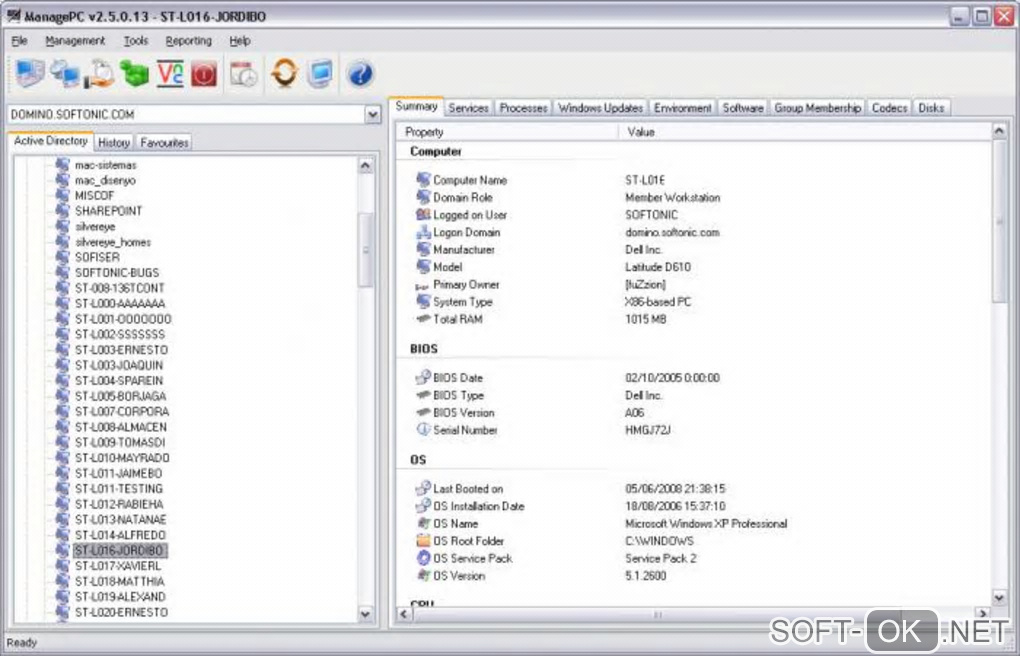Click the network computers toolbar icon

[64, 73]
